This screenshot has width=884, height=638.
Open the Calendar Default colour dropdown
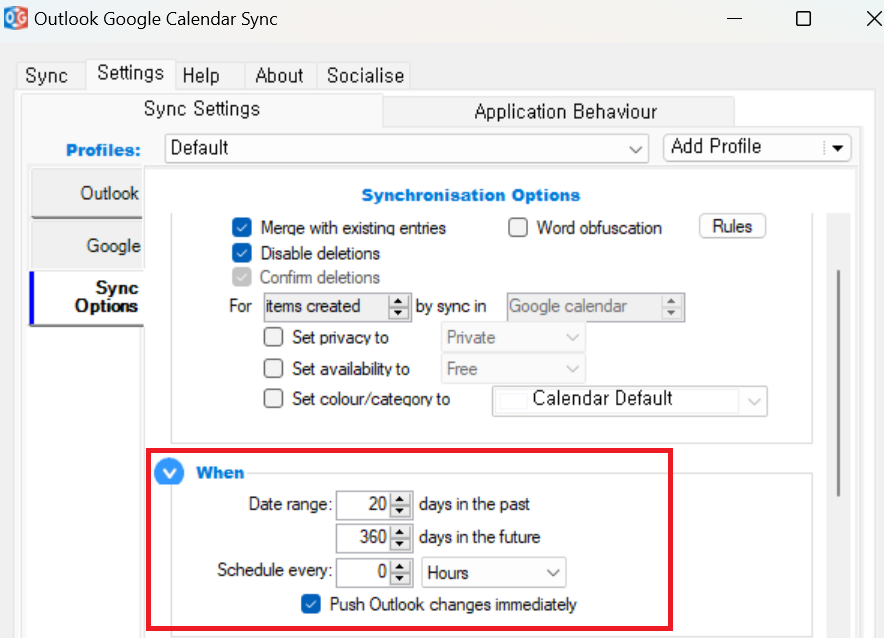point(630,401)
